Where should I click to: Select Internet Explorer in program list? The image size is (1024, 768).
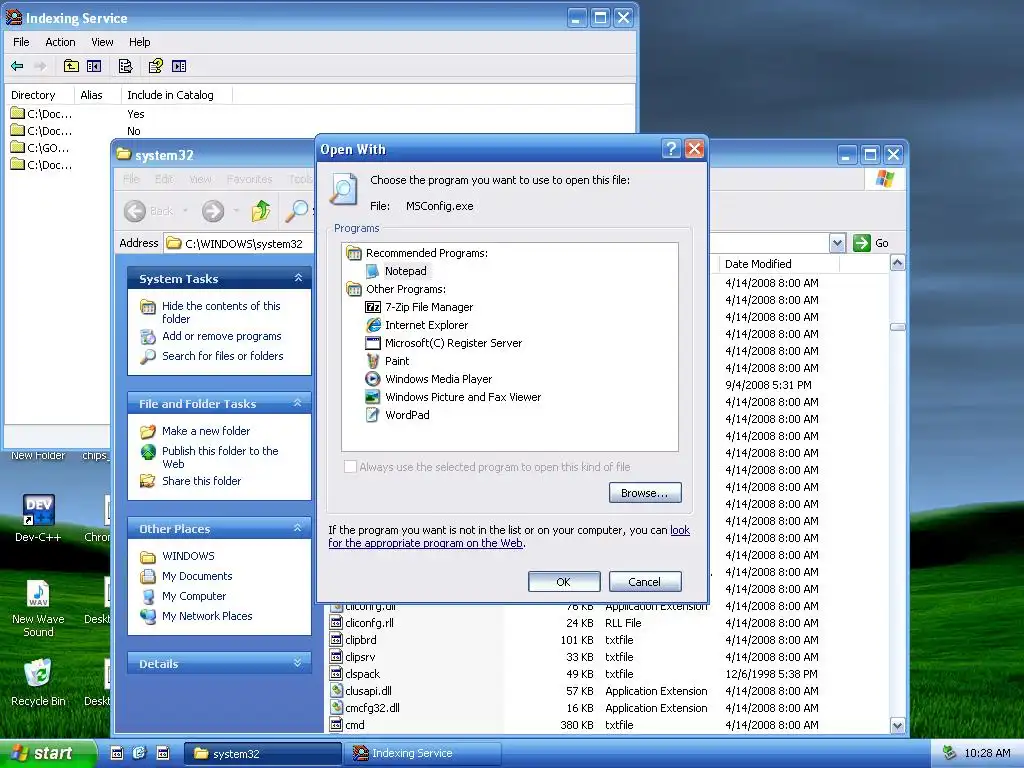click(426, 325)
